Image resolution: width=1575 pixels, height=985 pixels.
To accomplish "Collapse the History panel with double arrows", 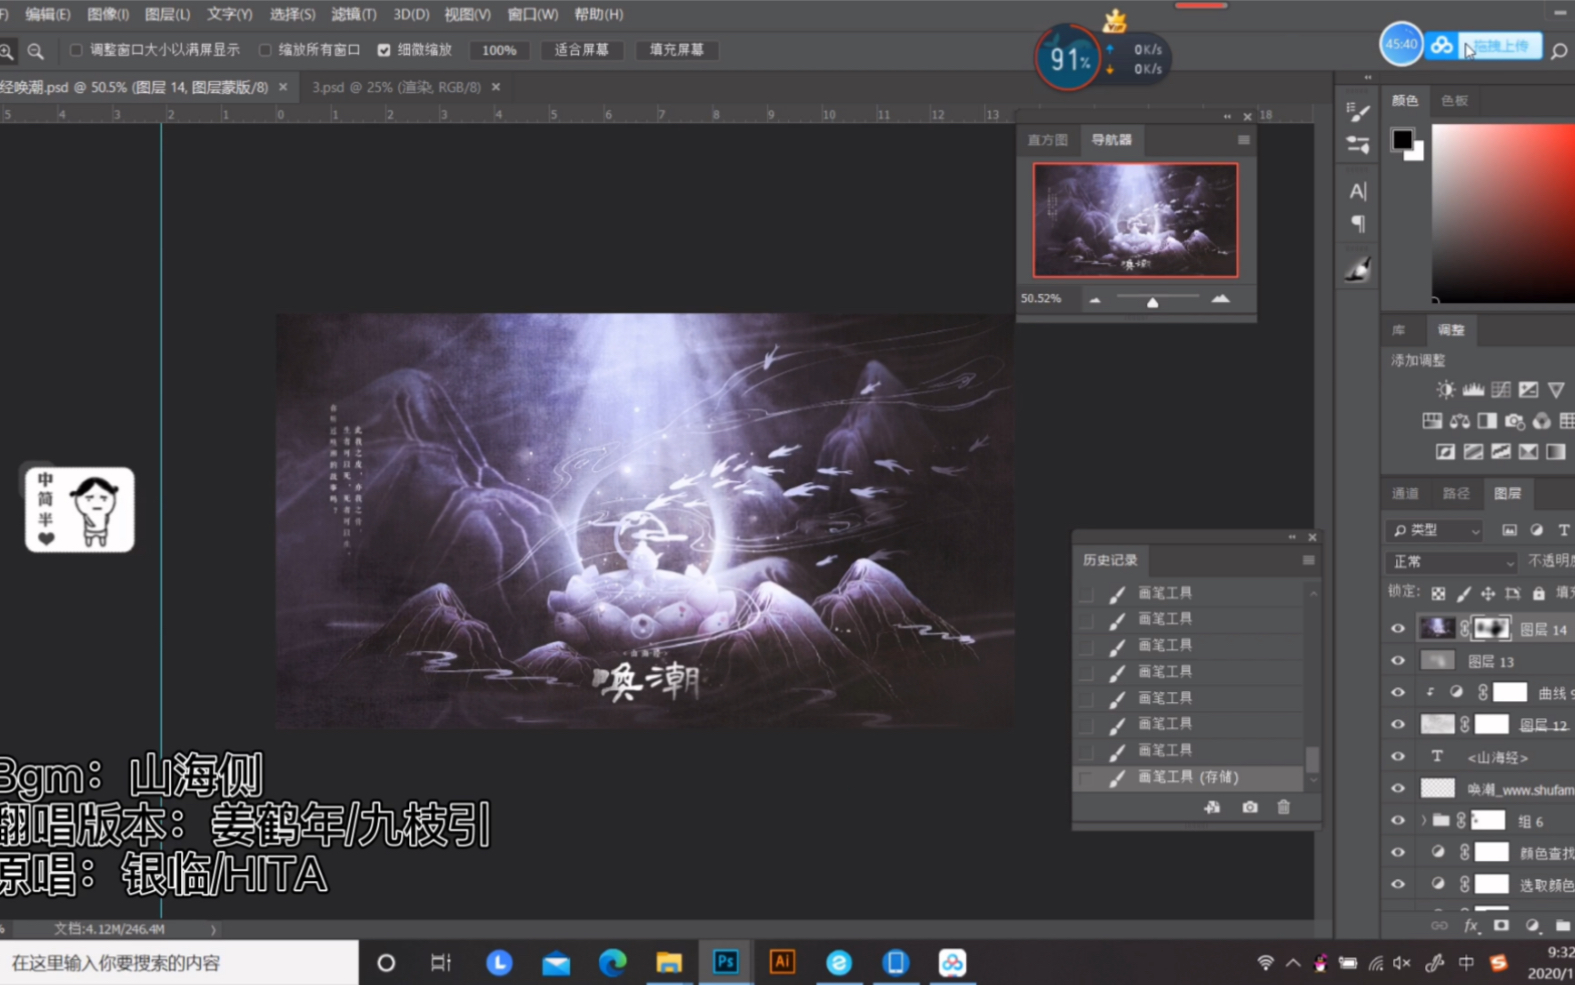I will 1292,537.
